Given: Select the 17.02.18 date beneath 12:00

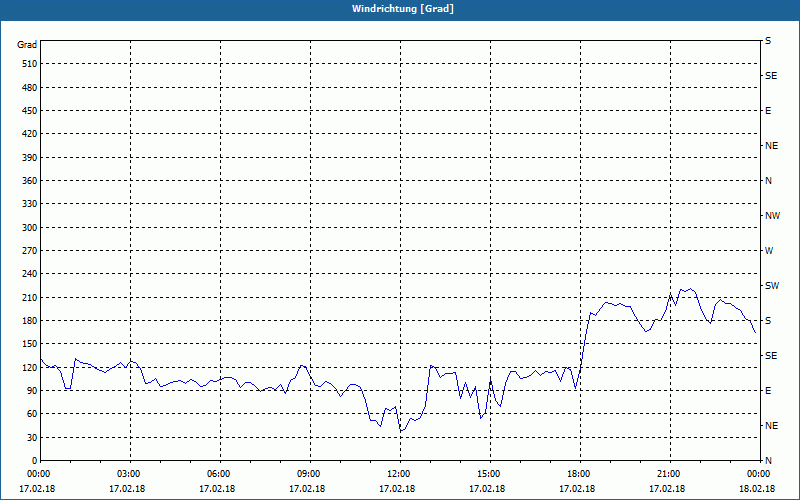Looking at the screenshot, I should [397, 489].
